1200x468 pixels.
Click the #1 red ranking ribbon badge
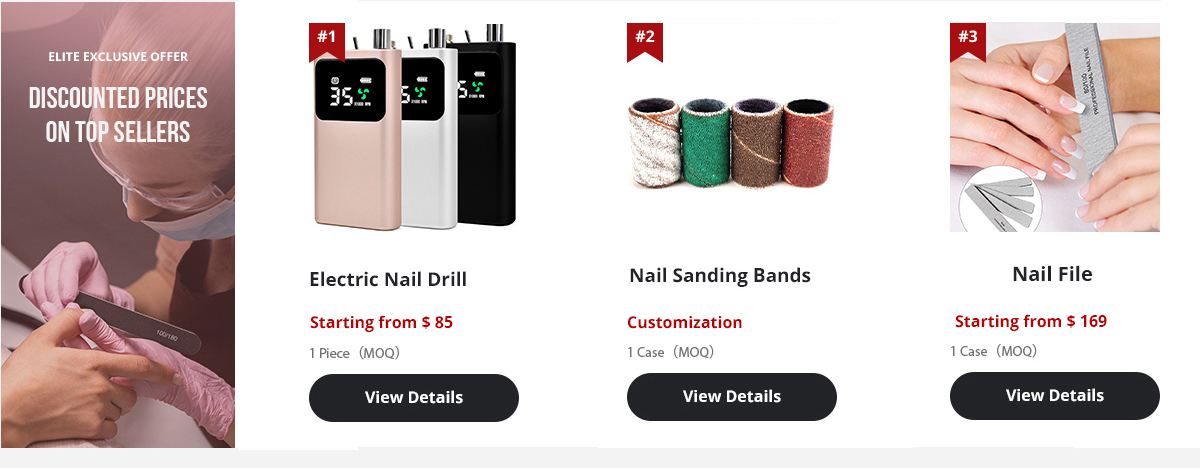coord(327,41)
